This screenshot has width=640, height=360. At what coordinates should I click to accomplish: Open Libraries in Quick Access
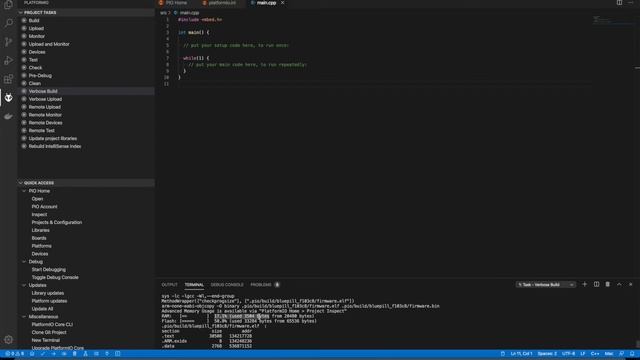[x=40, y=230]
